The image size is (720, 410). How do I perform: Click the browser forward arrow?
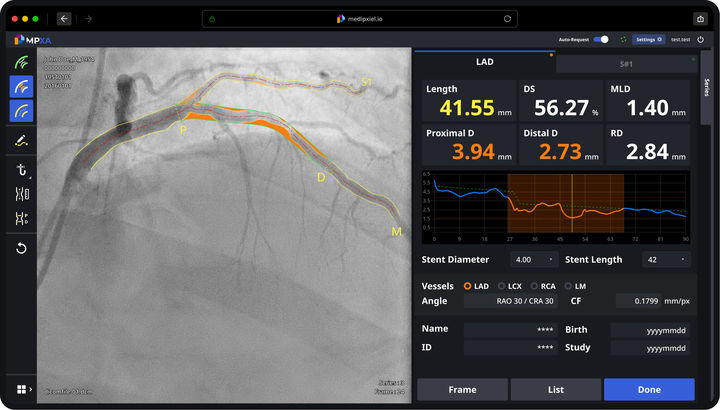[x=88, y=19]
